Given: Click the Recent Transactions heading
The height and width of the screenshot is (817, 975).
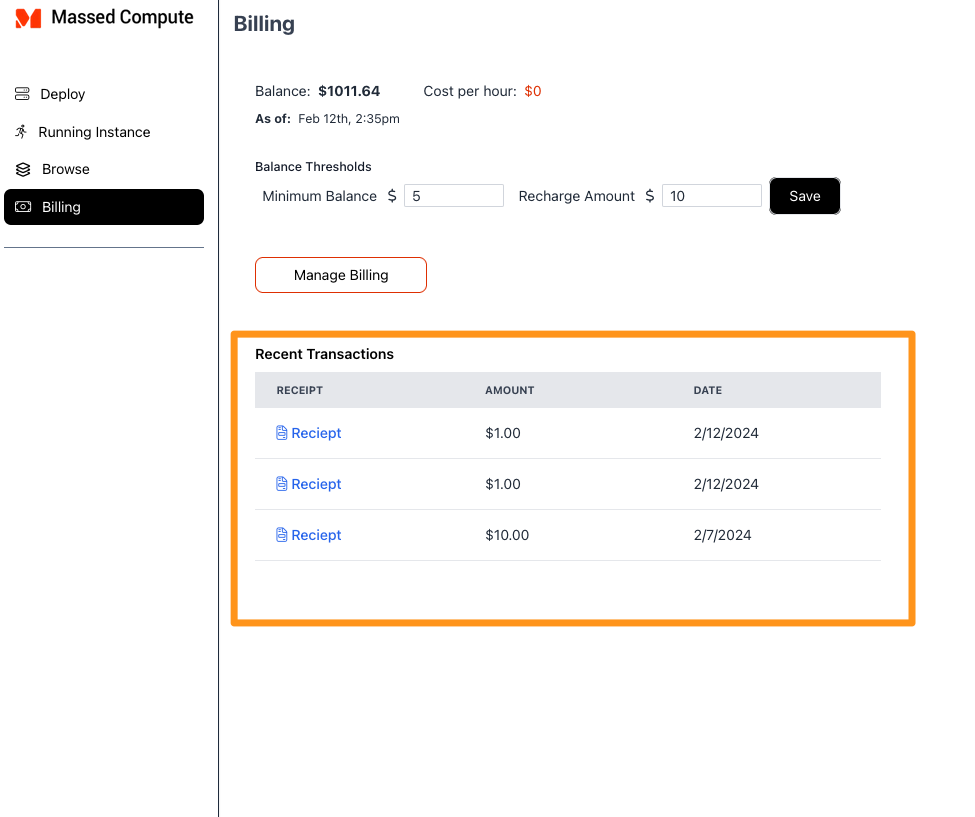Looking at the screenshot, I should point(324,354).
